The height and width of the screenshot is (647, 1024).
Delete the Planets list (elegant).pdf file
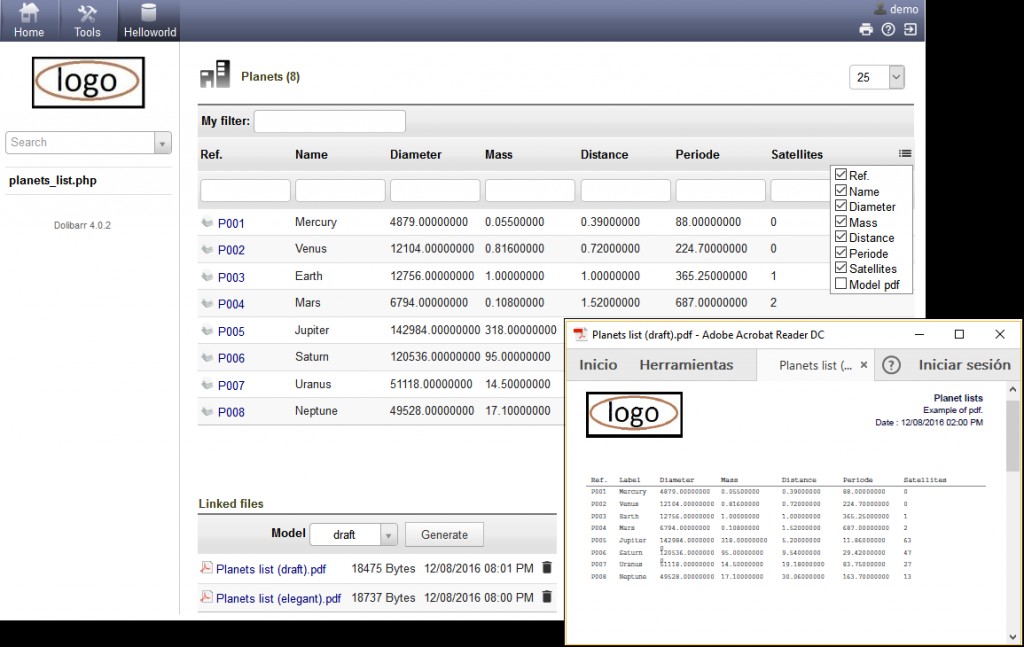coord(546,597)
